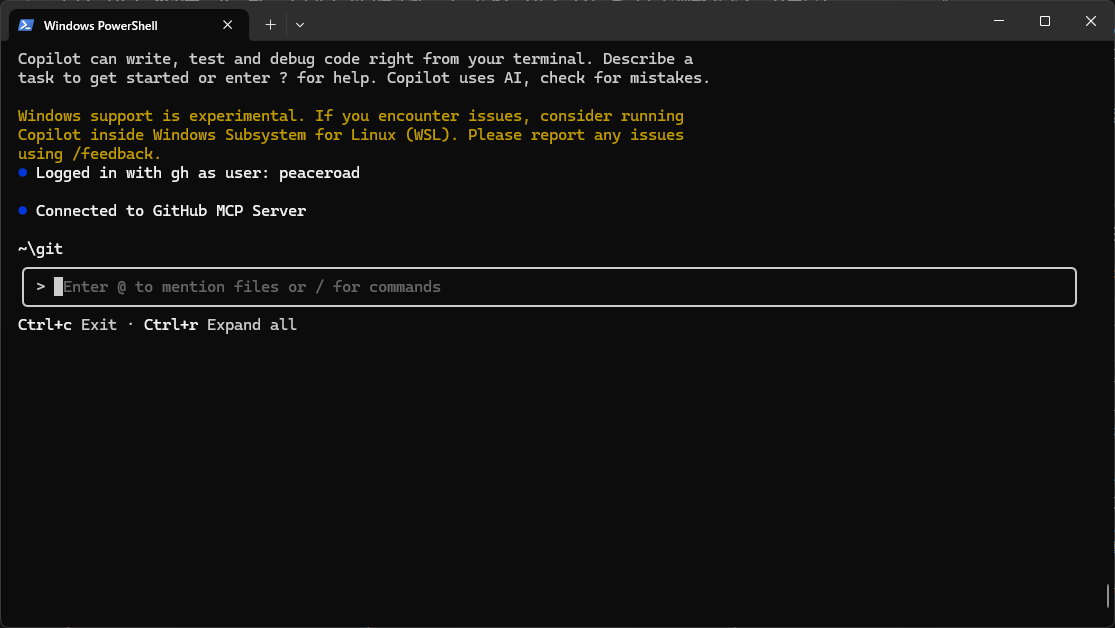The width and height of the screenshot is (1115, 628).
Task: Close the Windows PowerShell tab
Action: (x=228, y=25)
